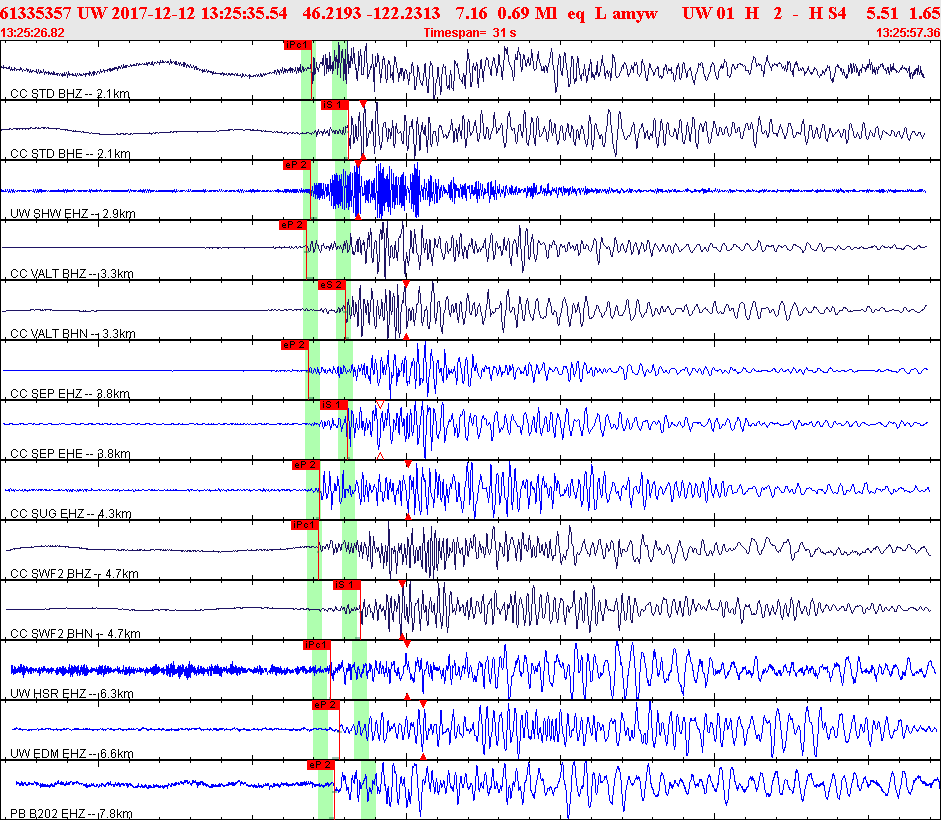Click the 'CC SUG EHZ -- 4.3km' label
This screenshot has width=941, height=820.
tap(71, 514)
